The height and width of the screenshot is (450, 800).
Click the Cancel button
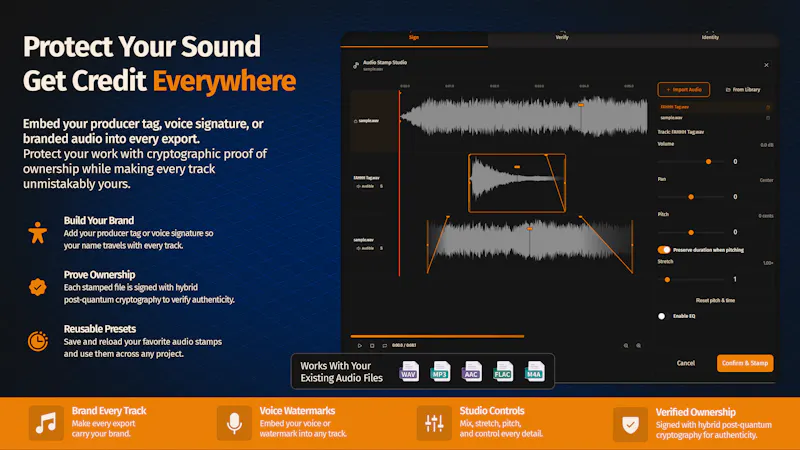686,363
